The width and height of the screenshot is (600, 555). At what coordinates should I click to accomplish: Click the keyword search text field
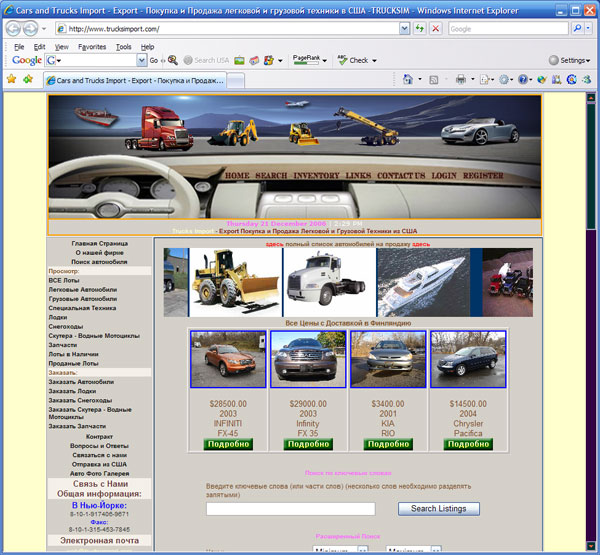pyautogui.click(x=290, y=509)
